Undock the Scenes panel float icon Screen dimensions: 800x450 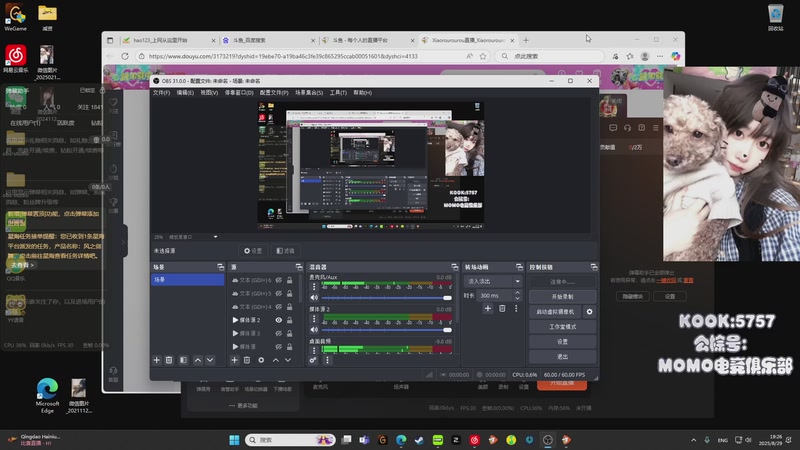tap(220, 267)
